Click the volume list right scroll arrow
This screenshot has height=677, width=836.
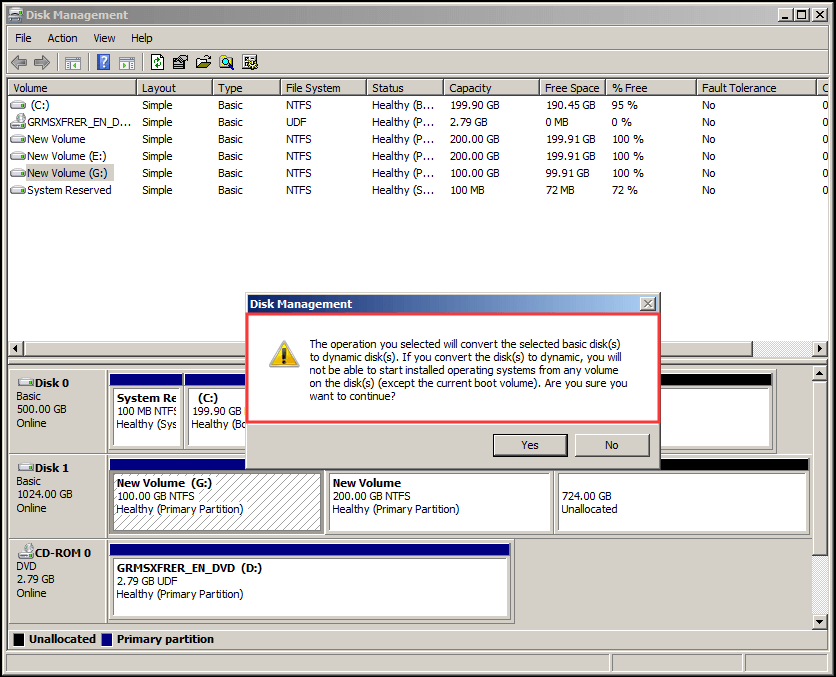pos(819,349)
